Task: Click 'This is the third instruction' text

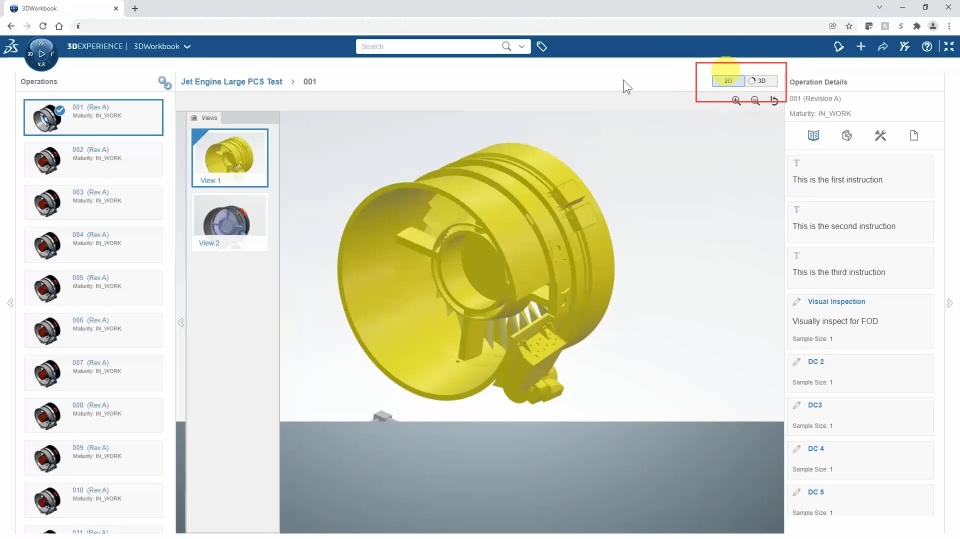Action: click(x=838, y=272)
